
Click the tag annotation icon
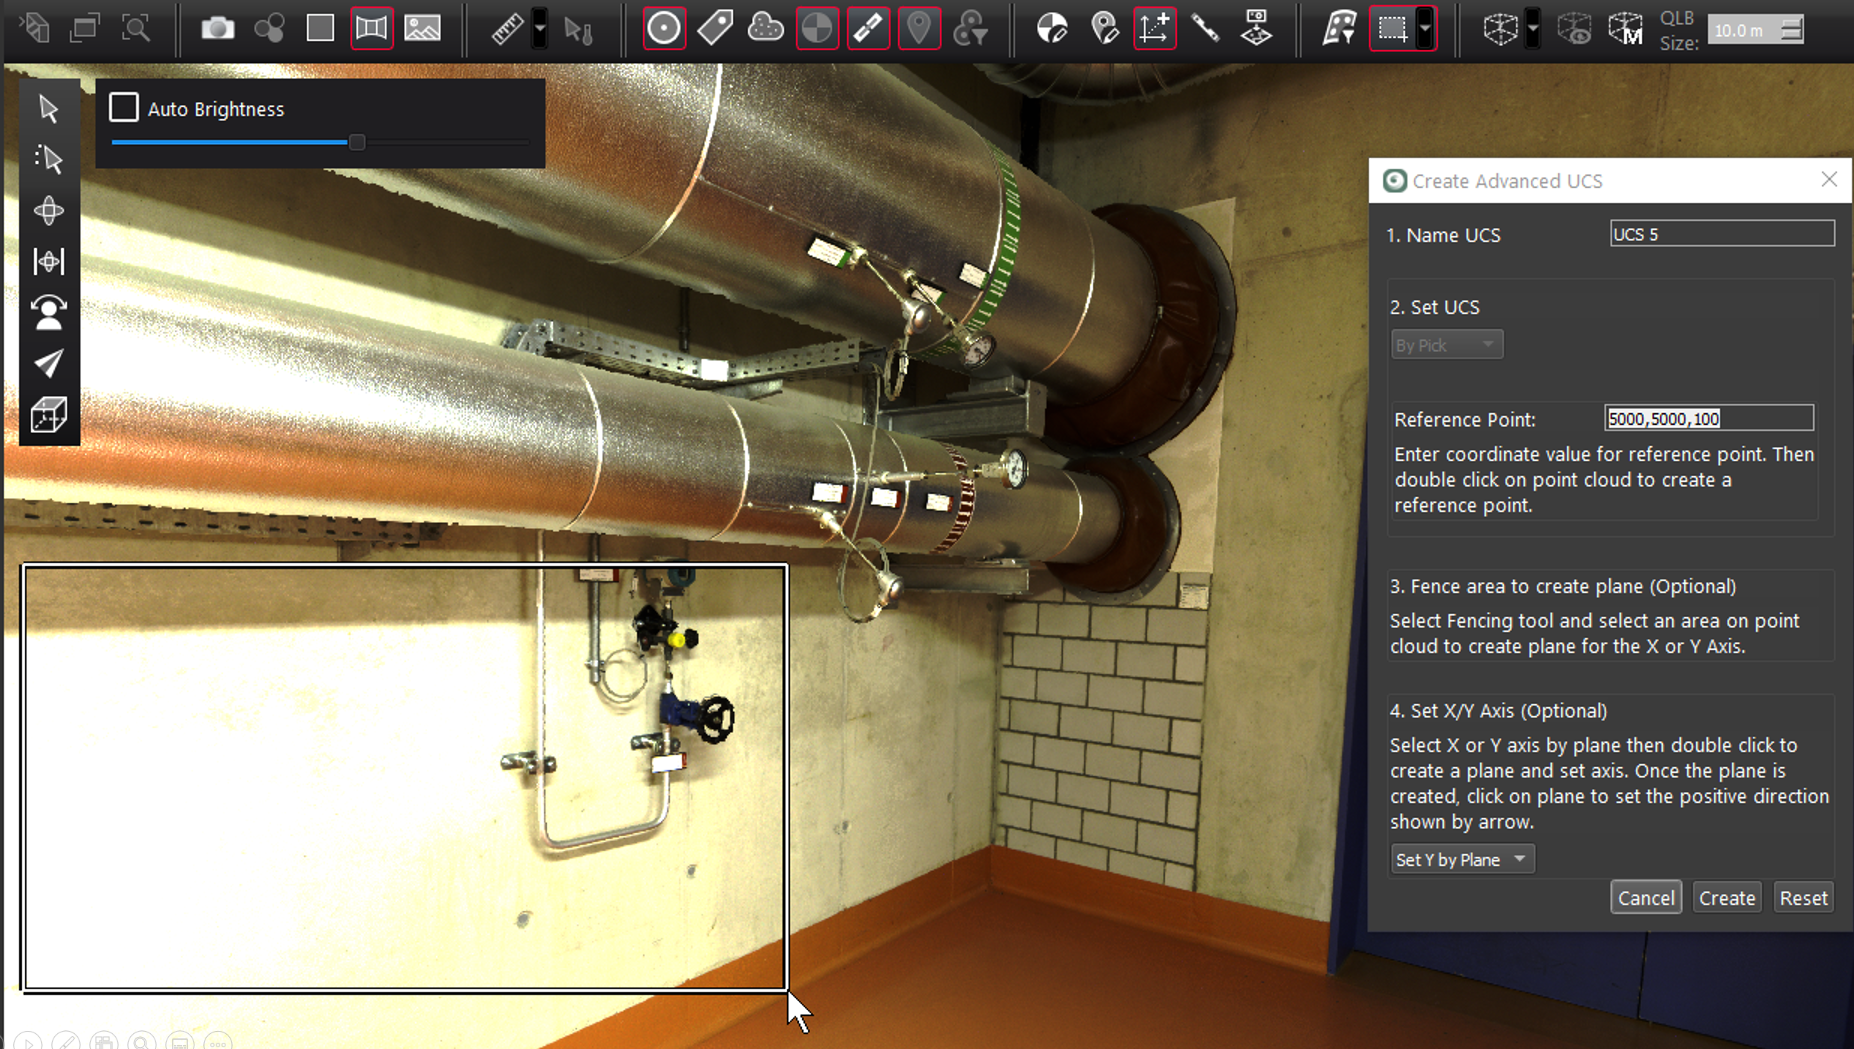click(715, 28)
